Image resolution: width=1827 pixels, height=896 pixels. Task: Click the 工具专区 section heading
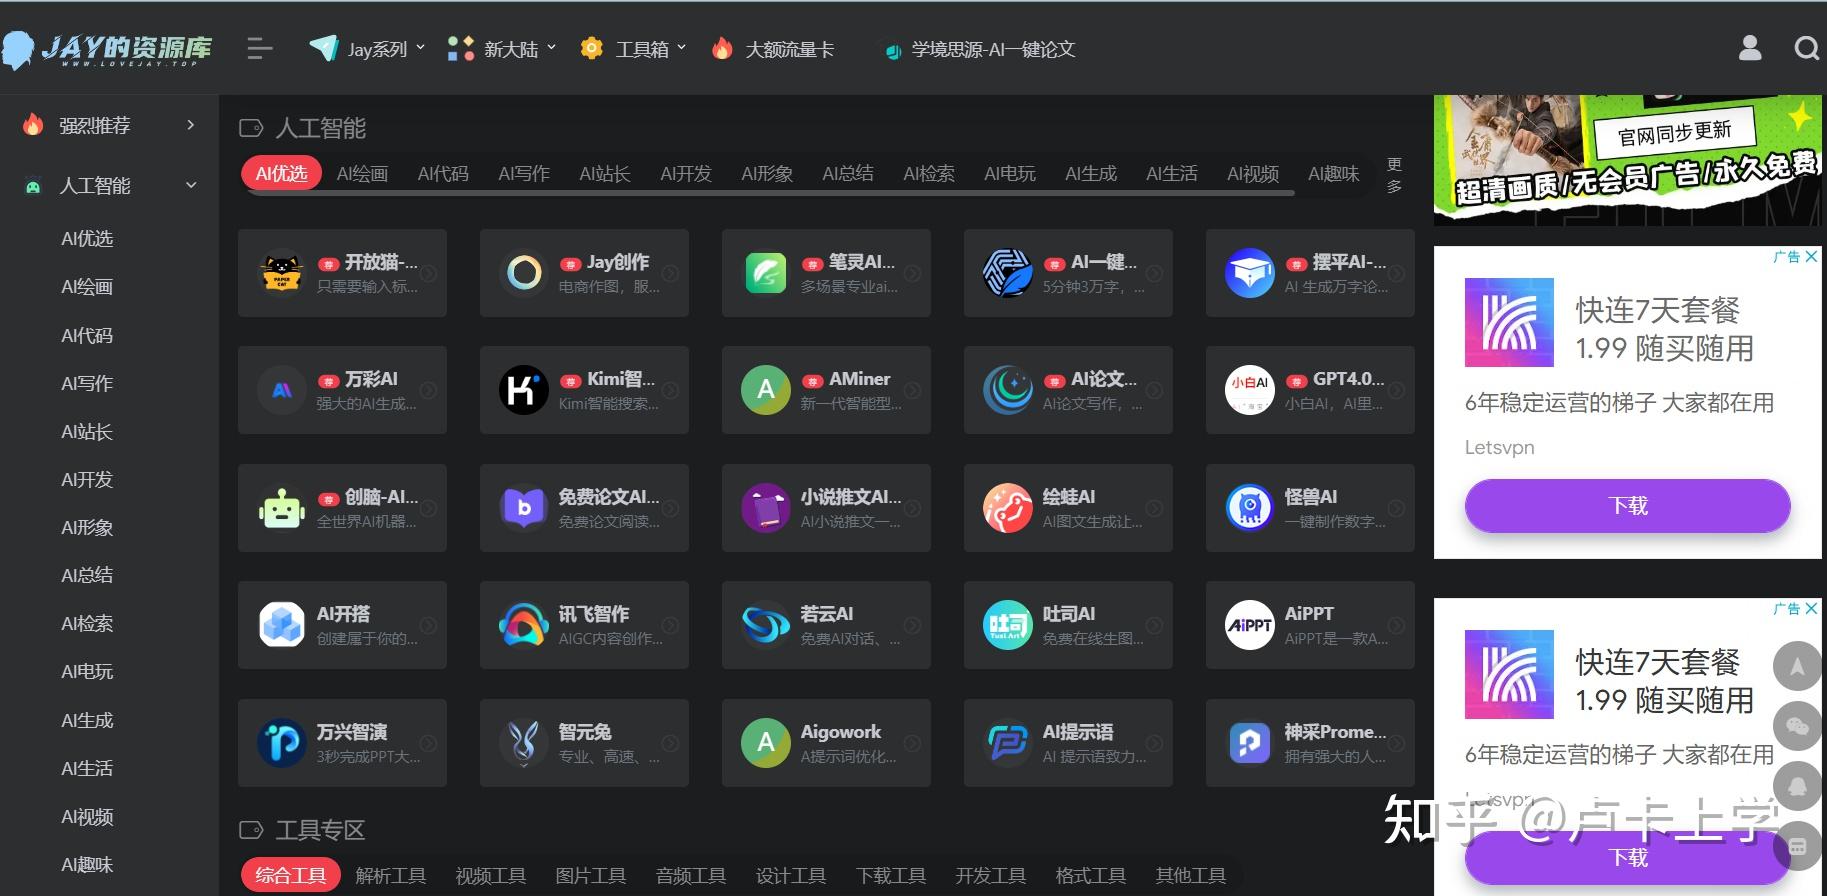320,830
